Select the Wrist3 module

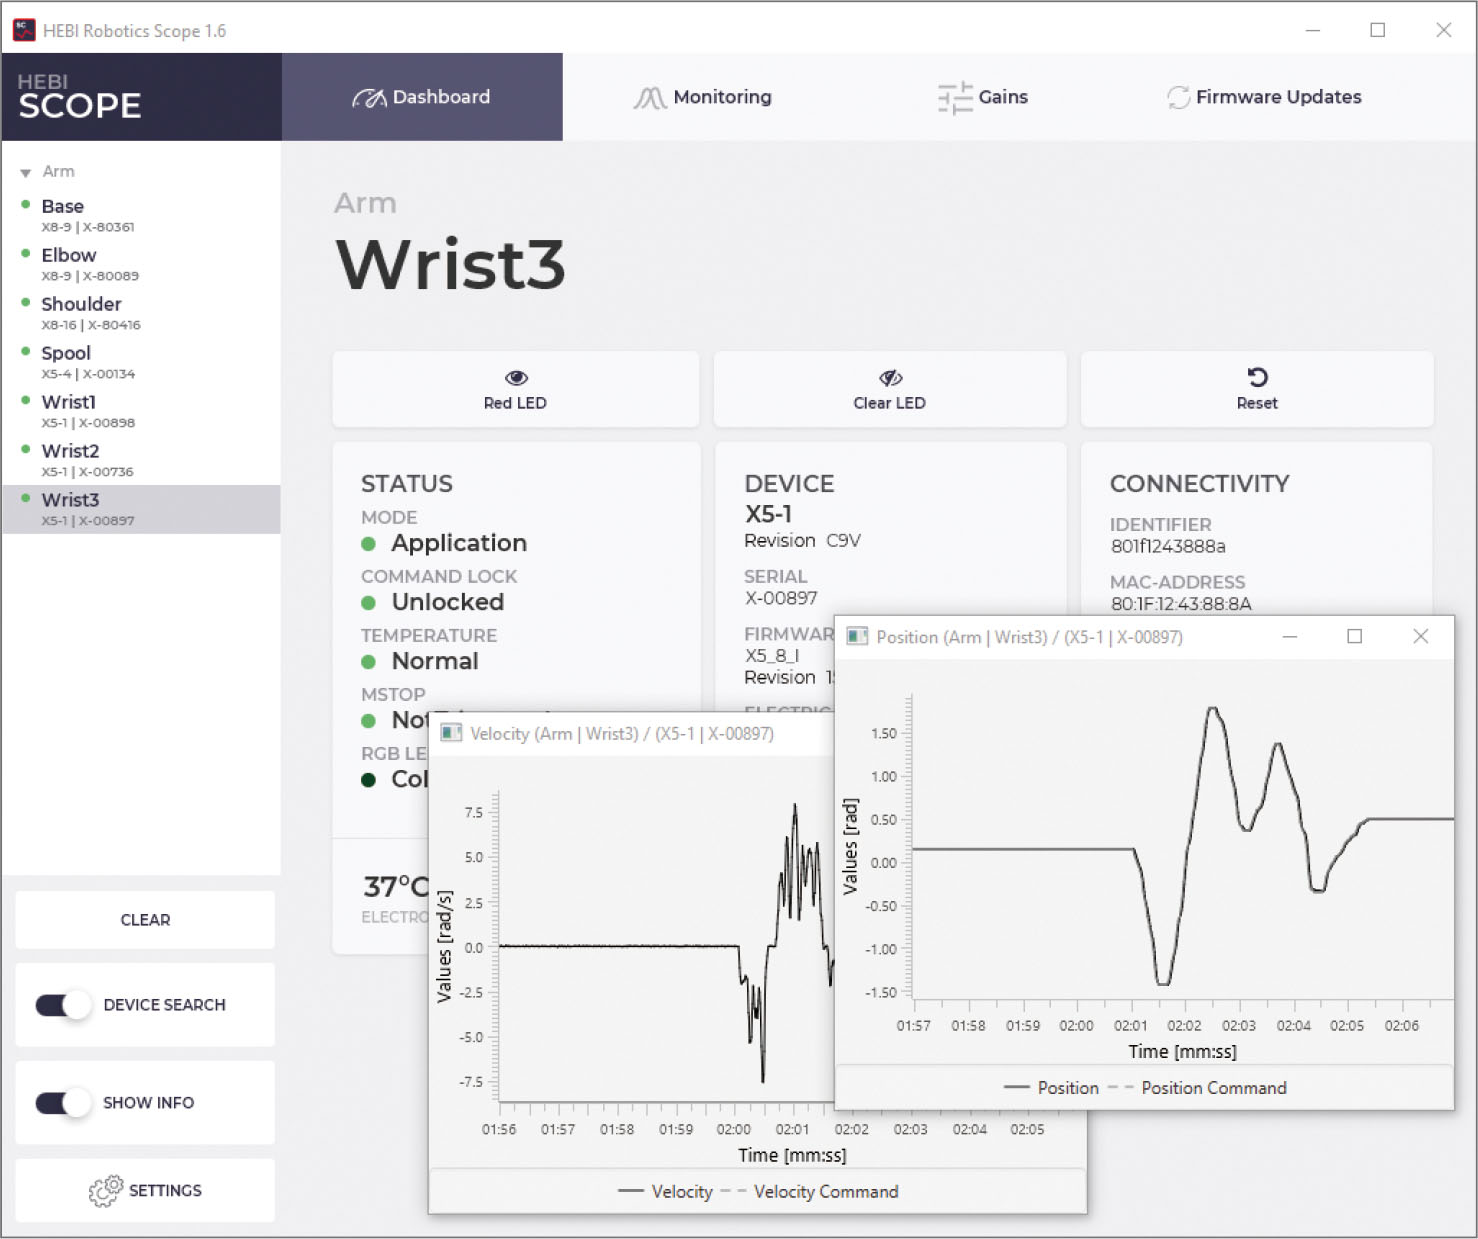(x=141, y=509)
